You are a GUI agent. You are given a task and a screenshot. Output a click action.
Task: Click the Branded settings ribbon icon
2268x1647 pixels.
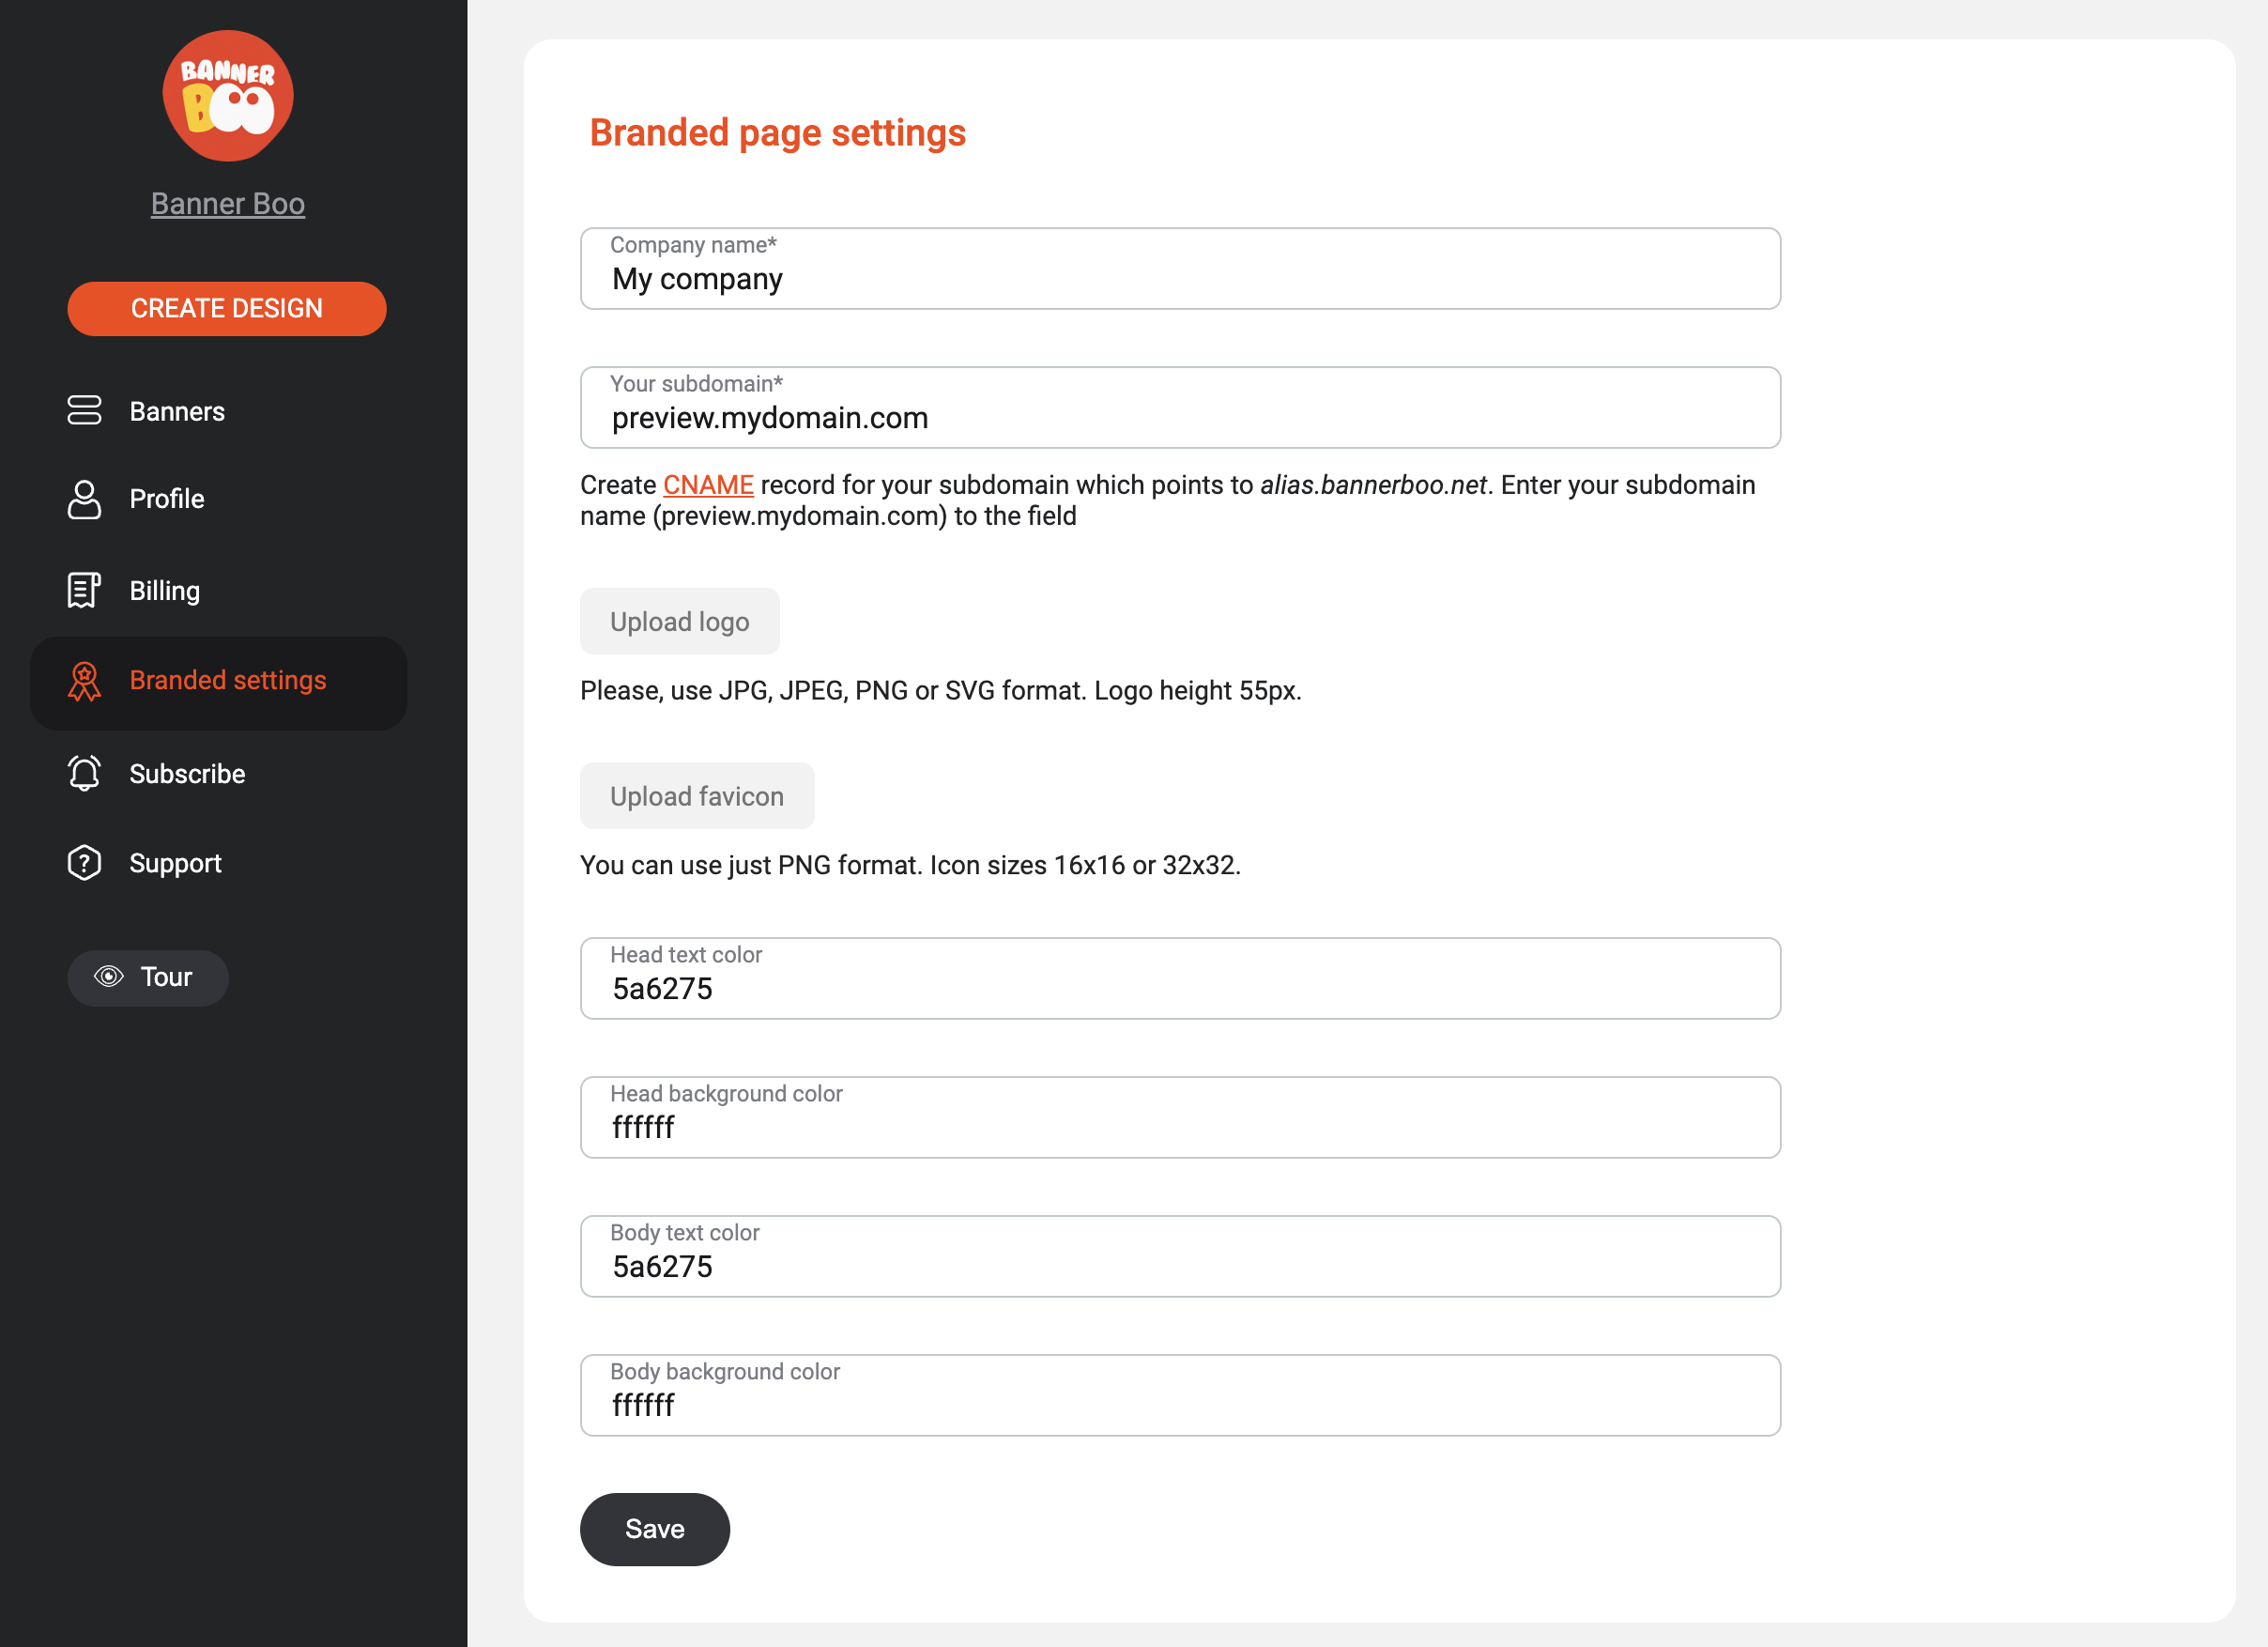coord(84,681)
